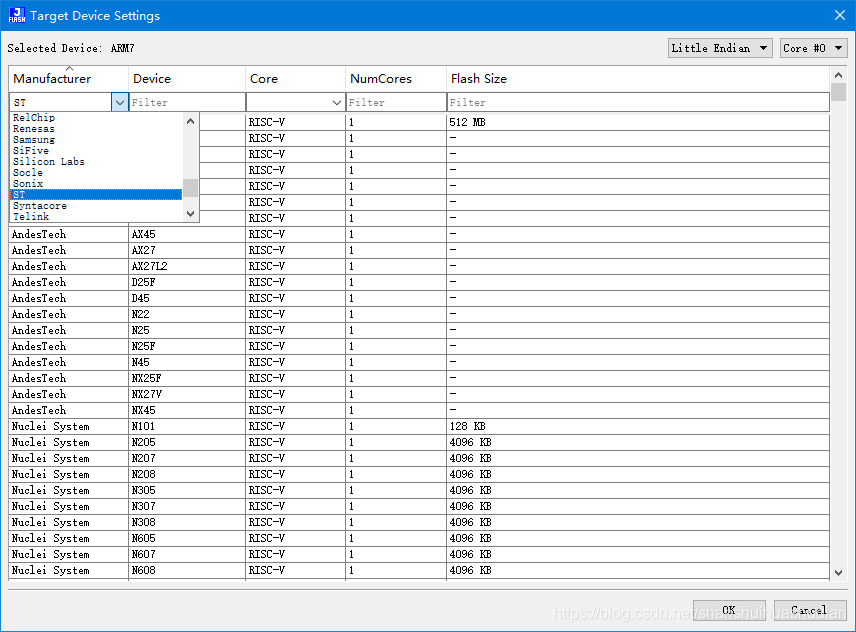Sort by Flash Size column header
This screenshot has height=632, width=856.
pyautogui.click(x=638, y=79)
